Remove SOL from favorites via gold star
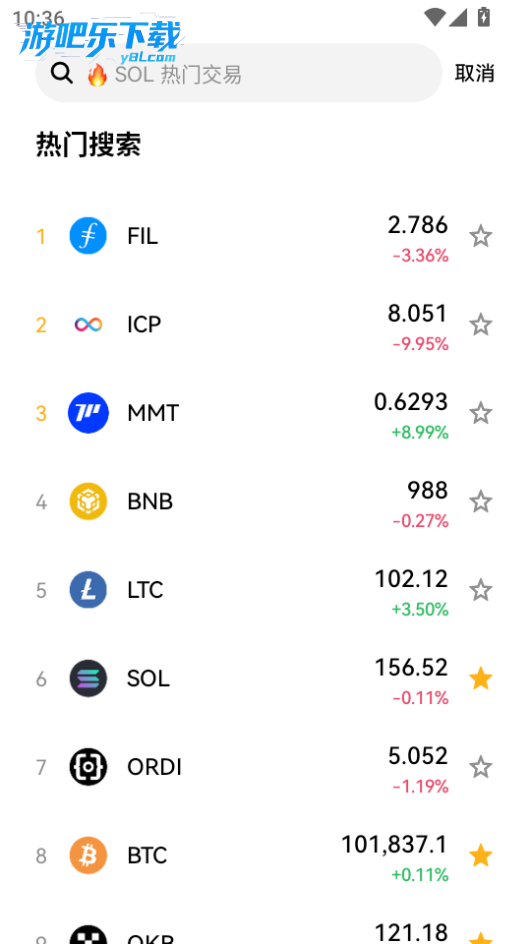Image resolution: width=531 pixels, height=944 pixels. (x=480, y=678)
